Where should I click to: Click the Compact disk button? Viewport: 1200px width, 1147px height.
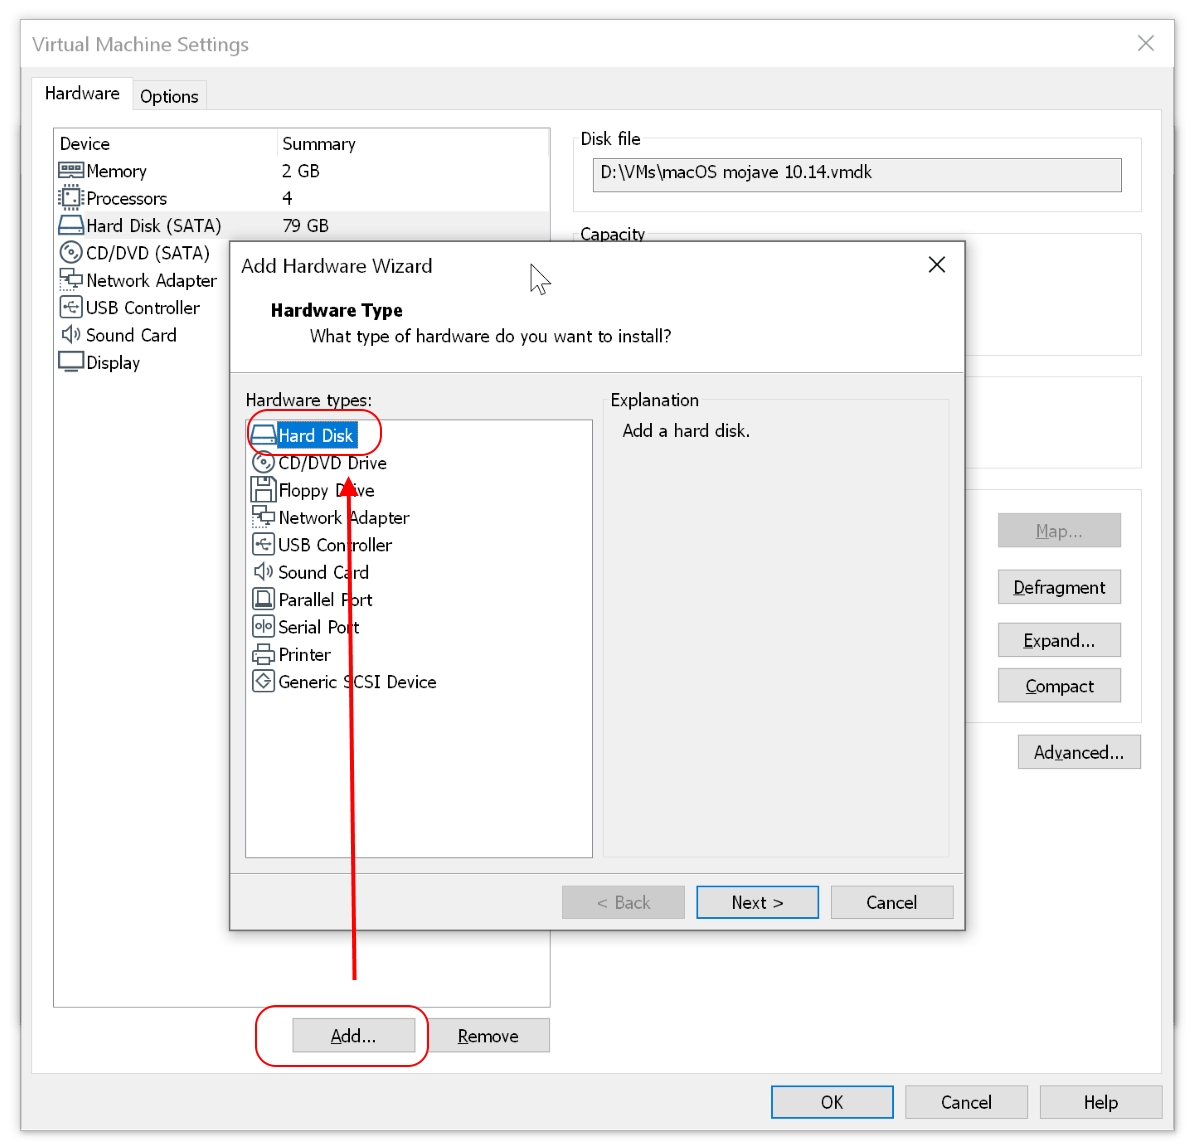click(x=1059, y=686)
